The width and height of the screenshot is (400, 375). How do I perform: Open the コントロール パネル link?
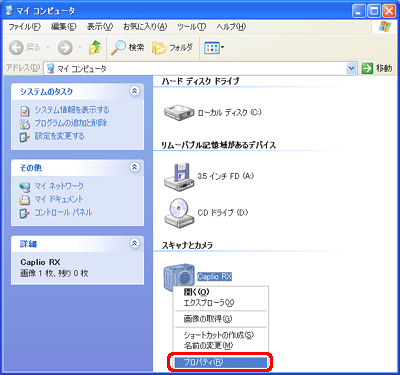tap(63, 212)
